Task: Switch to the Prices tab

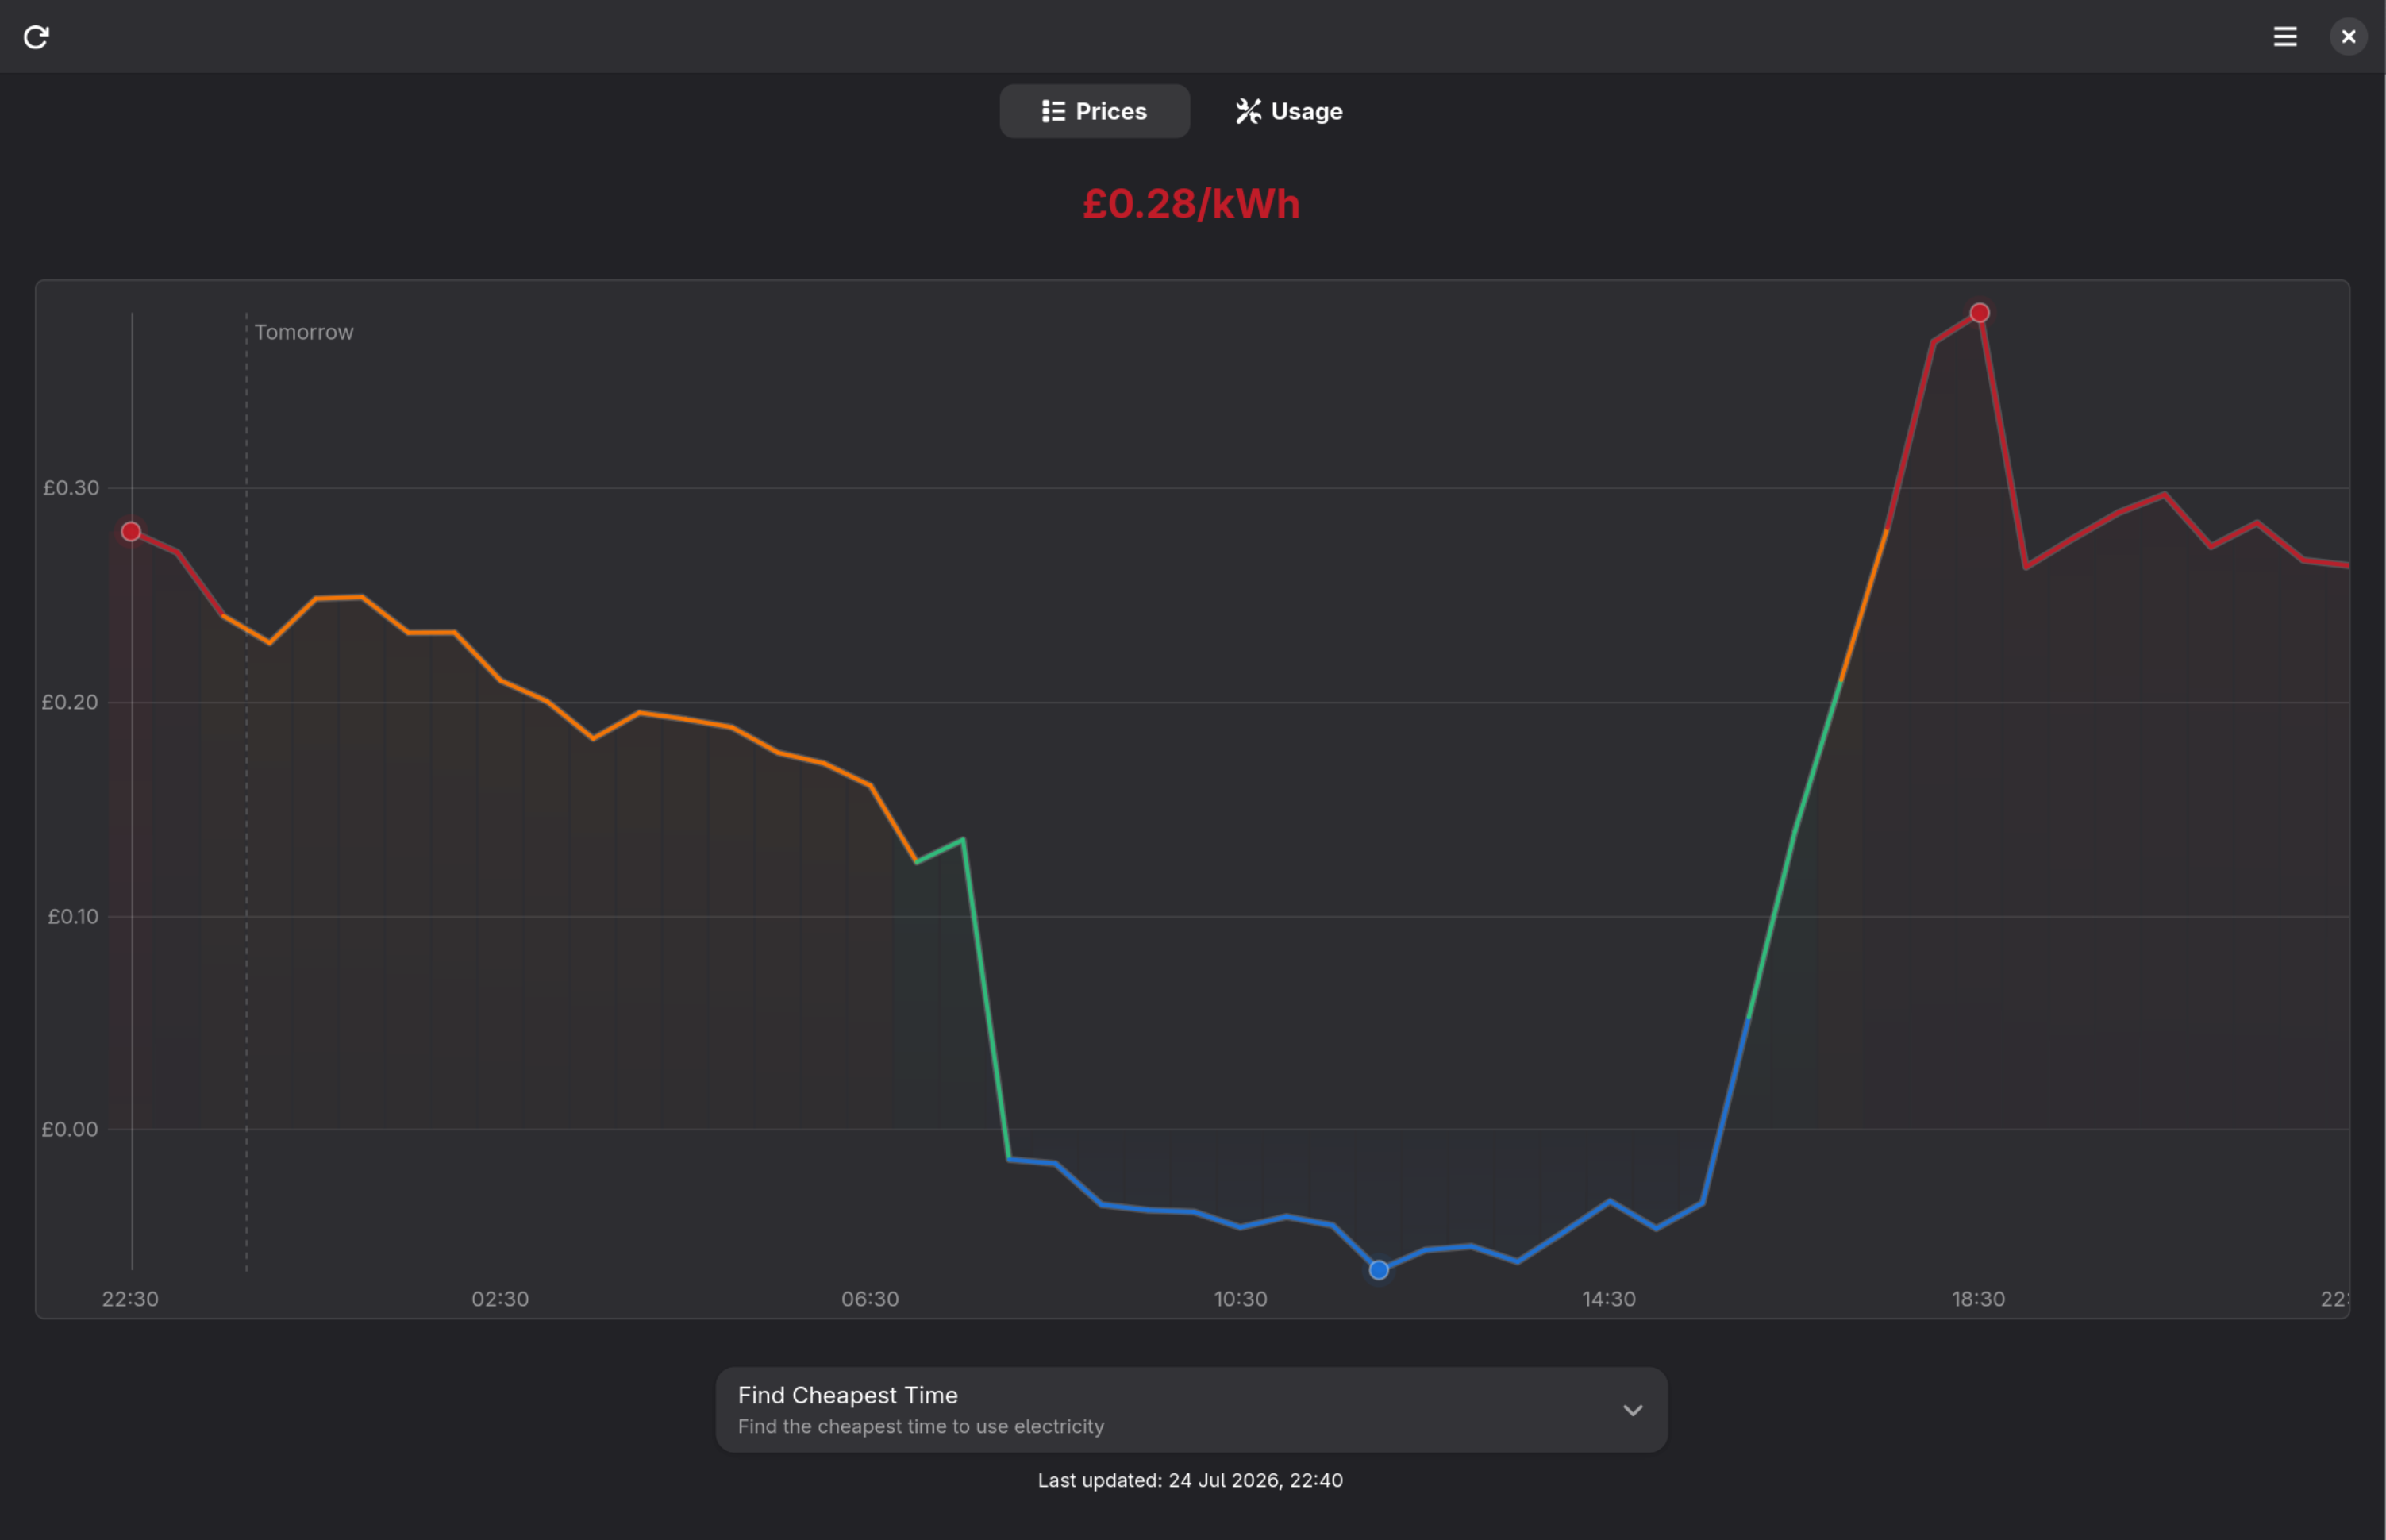Action: click(1095, 111)
